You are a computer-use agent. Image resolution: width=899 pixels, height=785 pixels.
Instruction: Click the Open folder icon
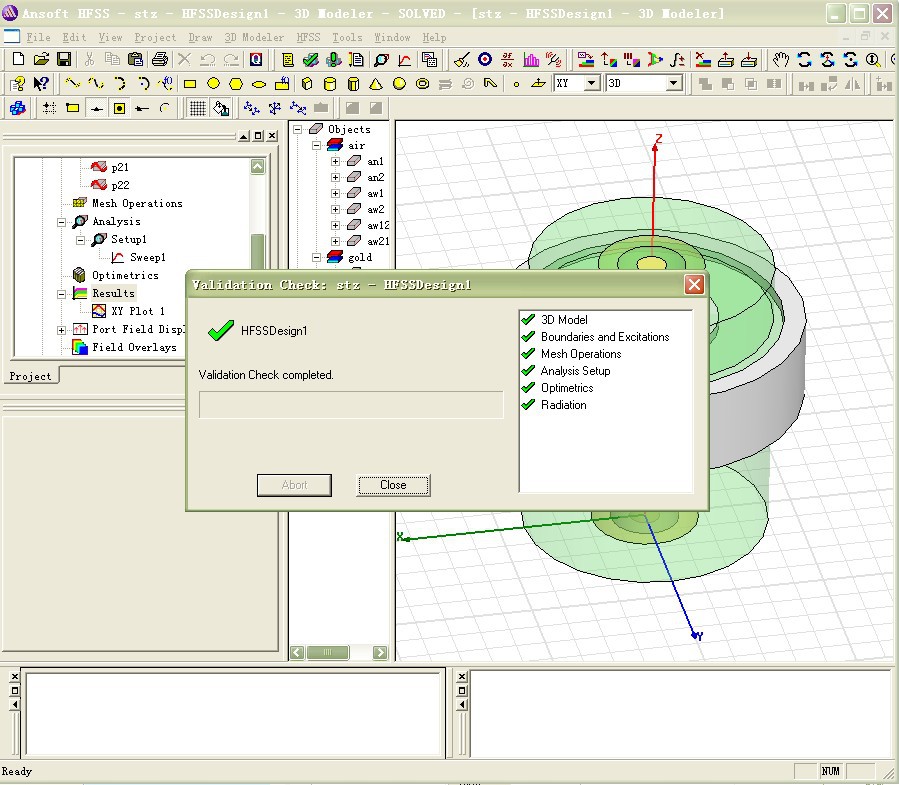tap(41, 59)
